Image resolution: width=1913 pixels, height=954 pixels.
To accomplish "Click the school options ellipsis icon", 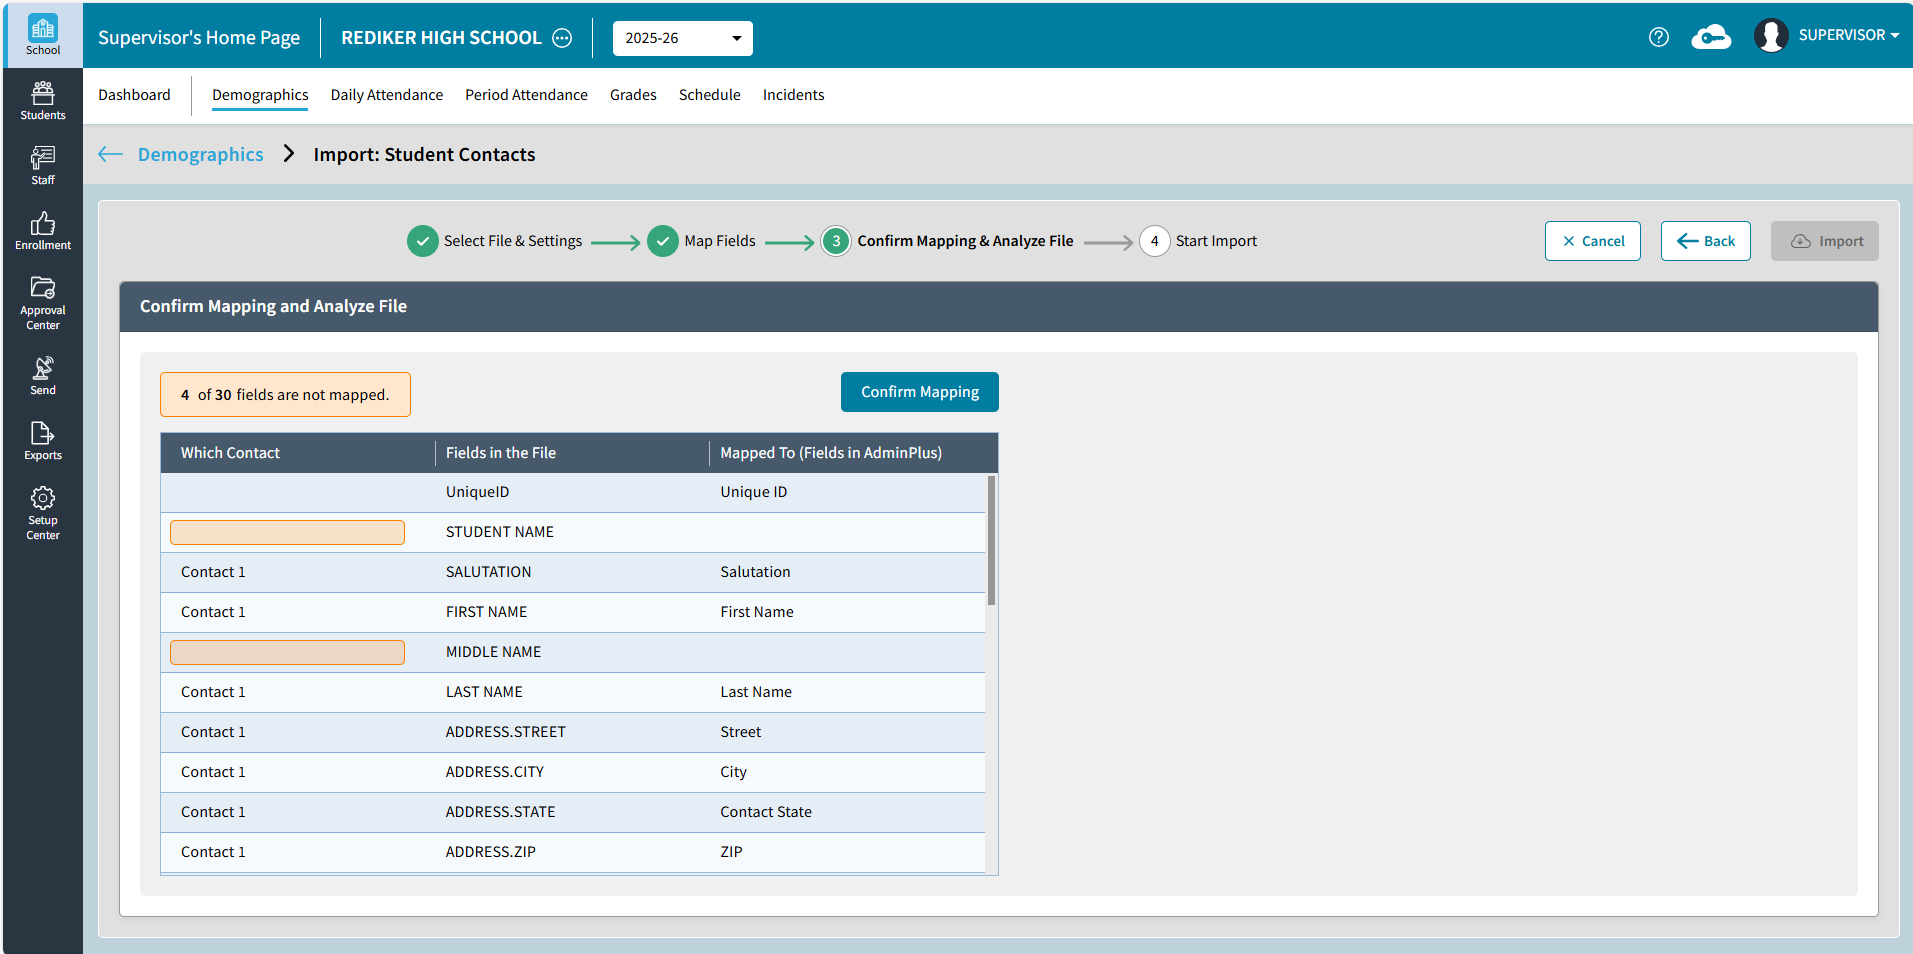I will (563, 38).
